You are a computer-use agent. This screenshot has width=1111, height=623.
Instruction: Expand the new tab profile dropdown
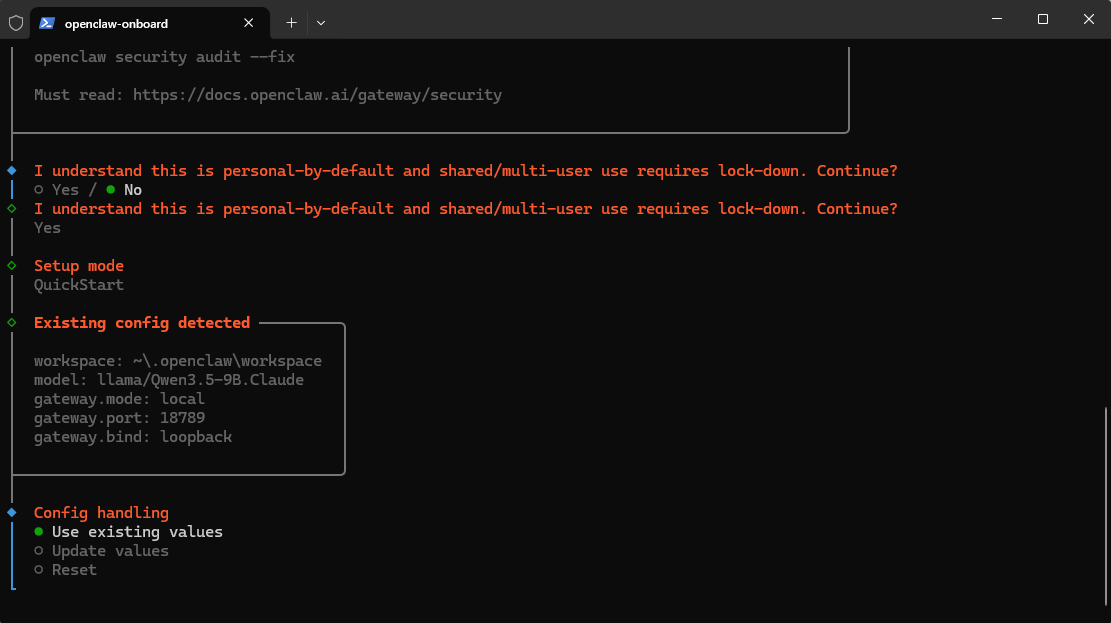(x=321, y=22)
